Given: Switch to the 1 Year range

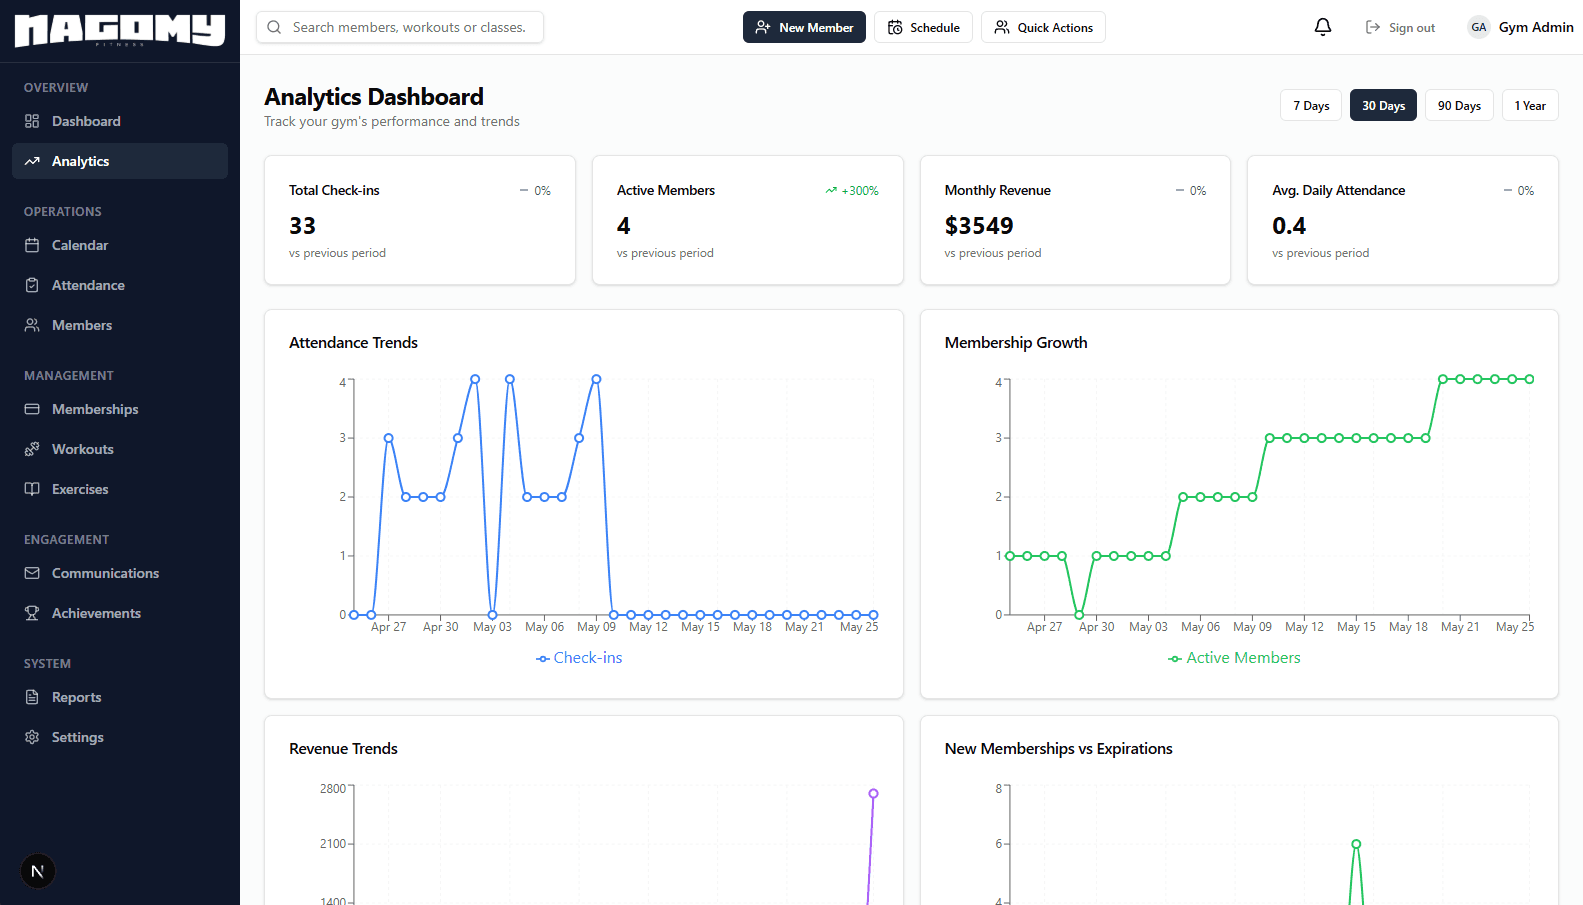Looking at the screenshot, I should point(1530,105).
